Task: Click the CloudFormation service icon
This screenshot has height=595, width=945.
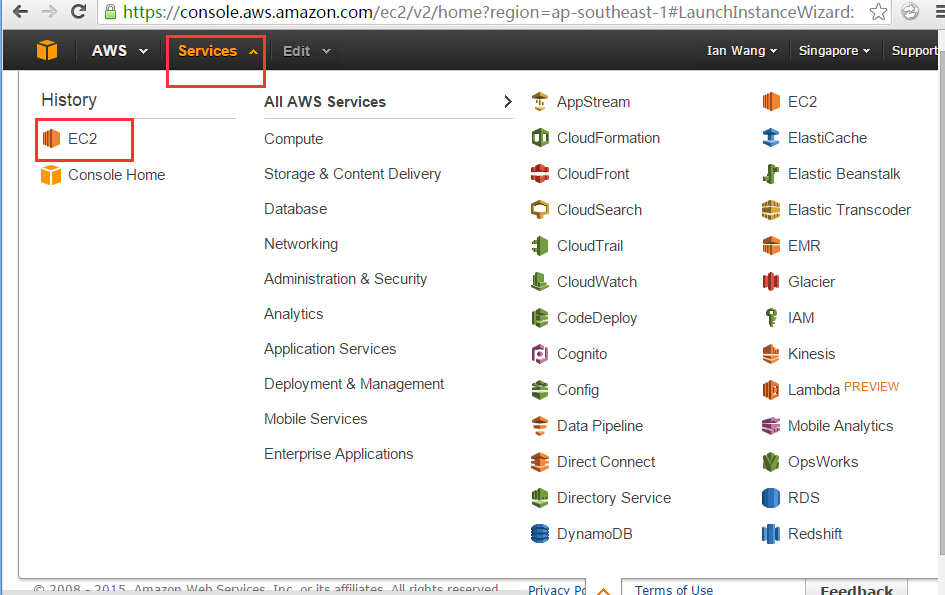Action: [540, 138]
